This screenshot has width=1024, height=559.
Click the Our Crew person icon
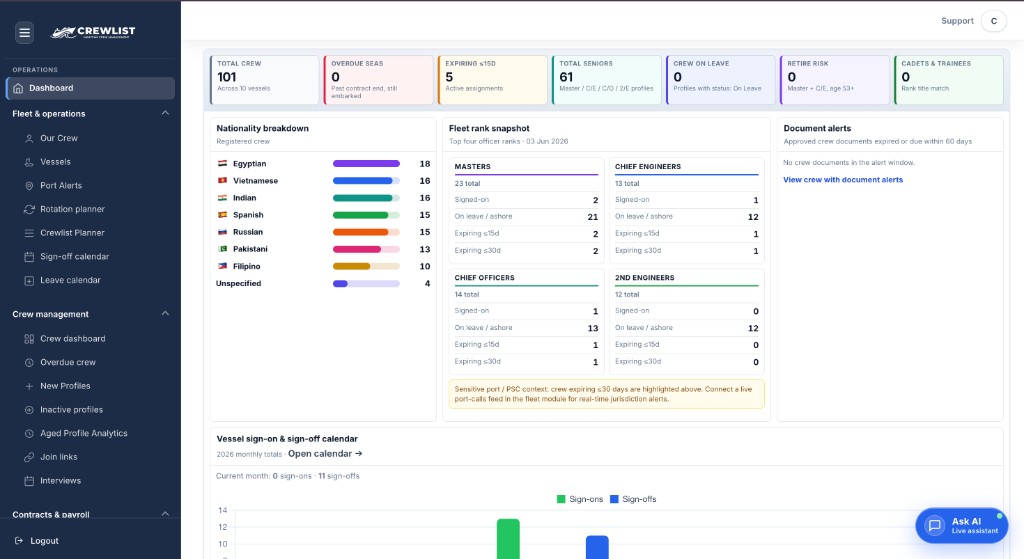tap(29, 138)
